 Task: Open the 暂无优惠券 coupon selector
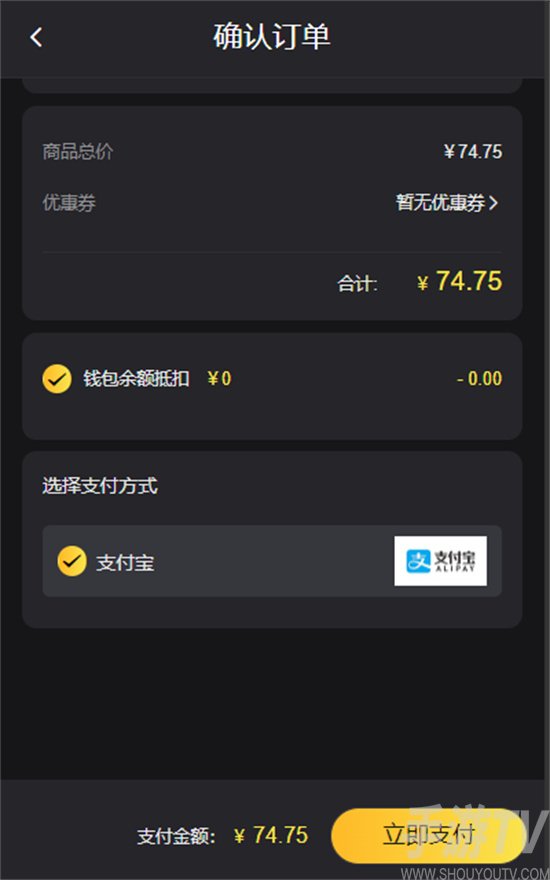[x=447, y=203]
